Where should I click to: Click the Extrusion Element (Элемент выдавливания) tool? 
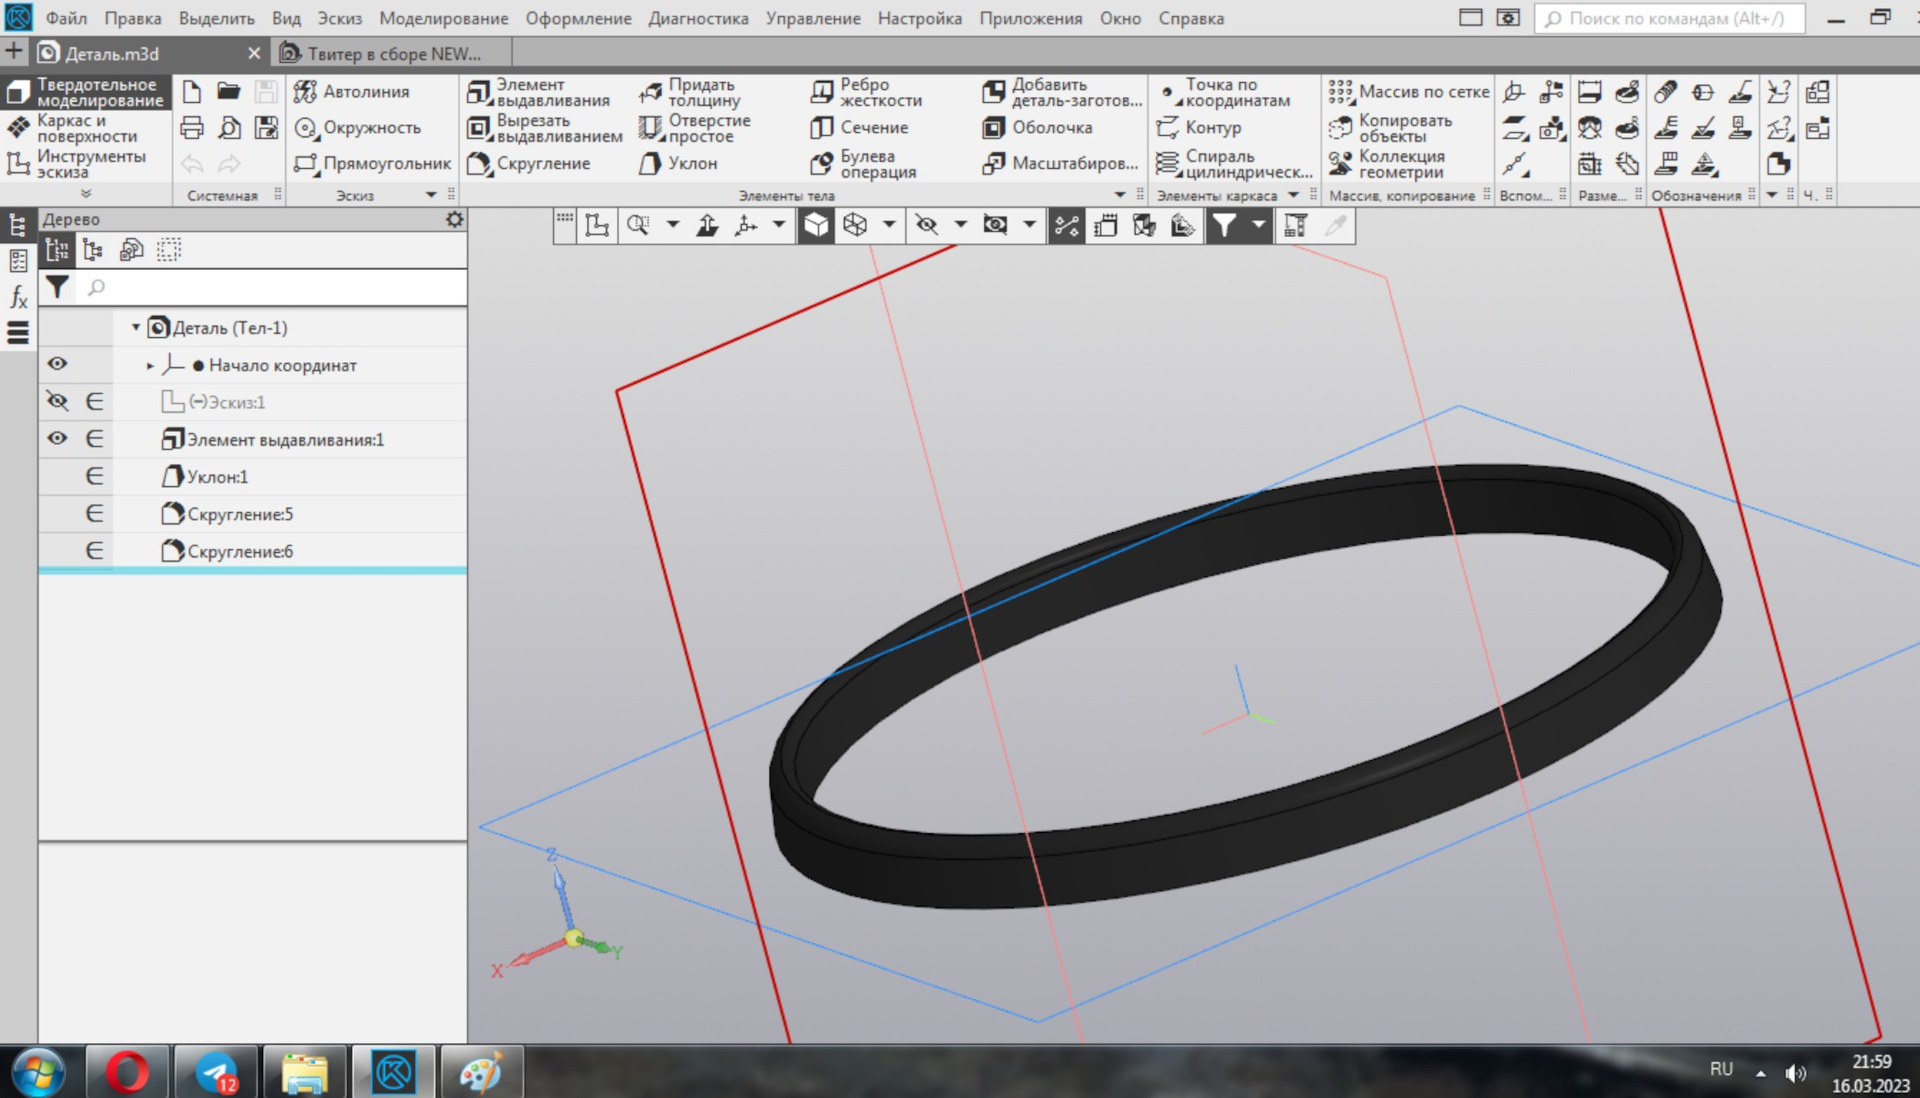click(x=539, y=92)
